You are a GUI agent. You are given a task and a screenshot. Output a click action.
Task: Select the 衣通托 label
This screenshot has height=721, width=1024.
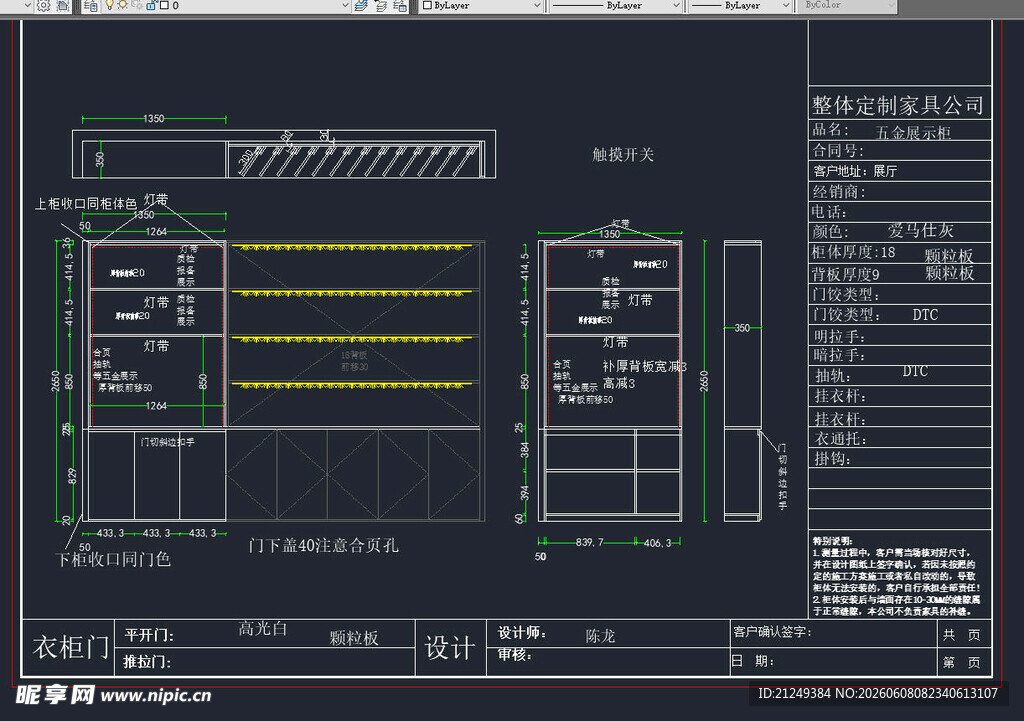point(840,439)
